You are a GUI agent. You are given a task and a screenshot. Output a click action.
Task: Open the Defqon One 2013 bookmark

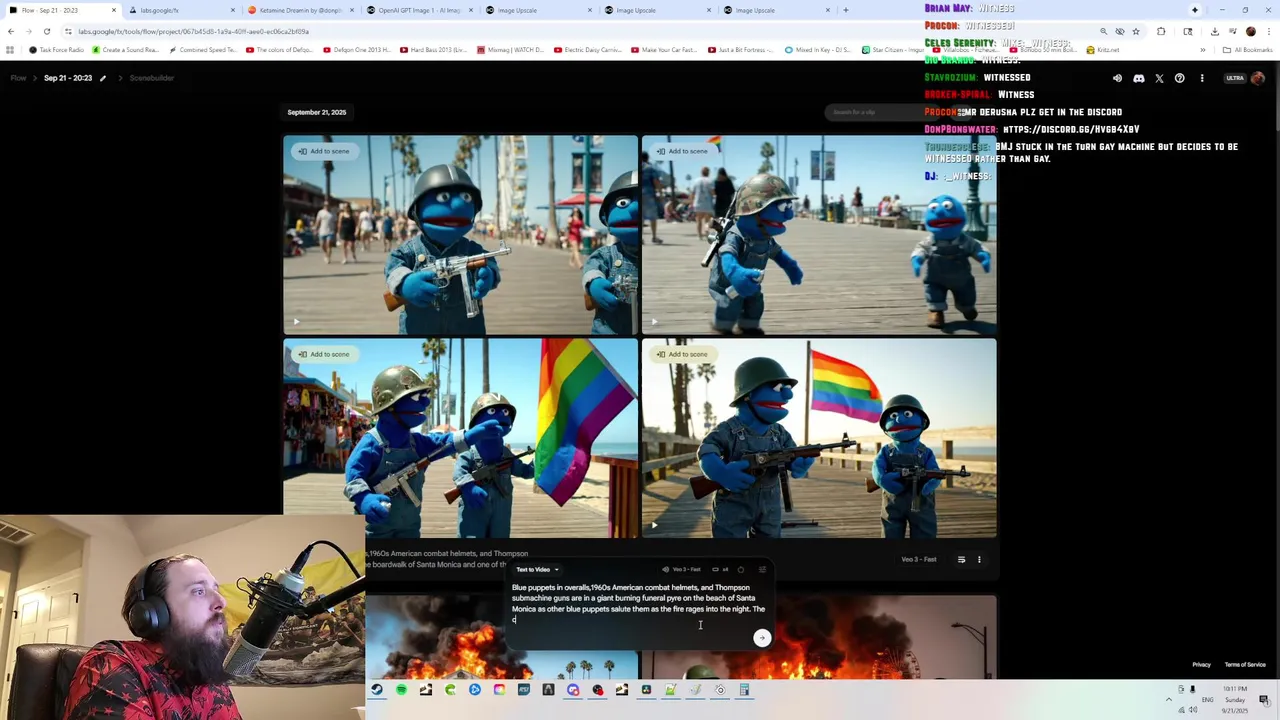[x=357, y=50]
